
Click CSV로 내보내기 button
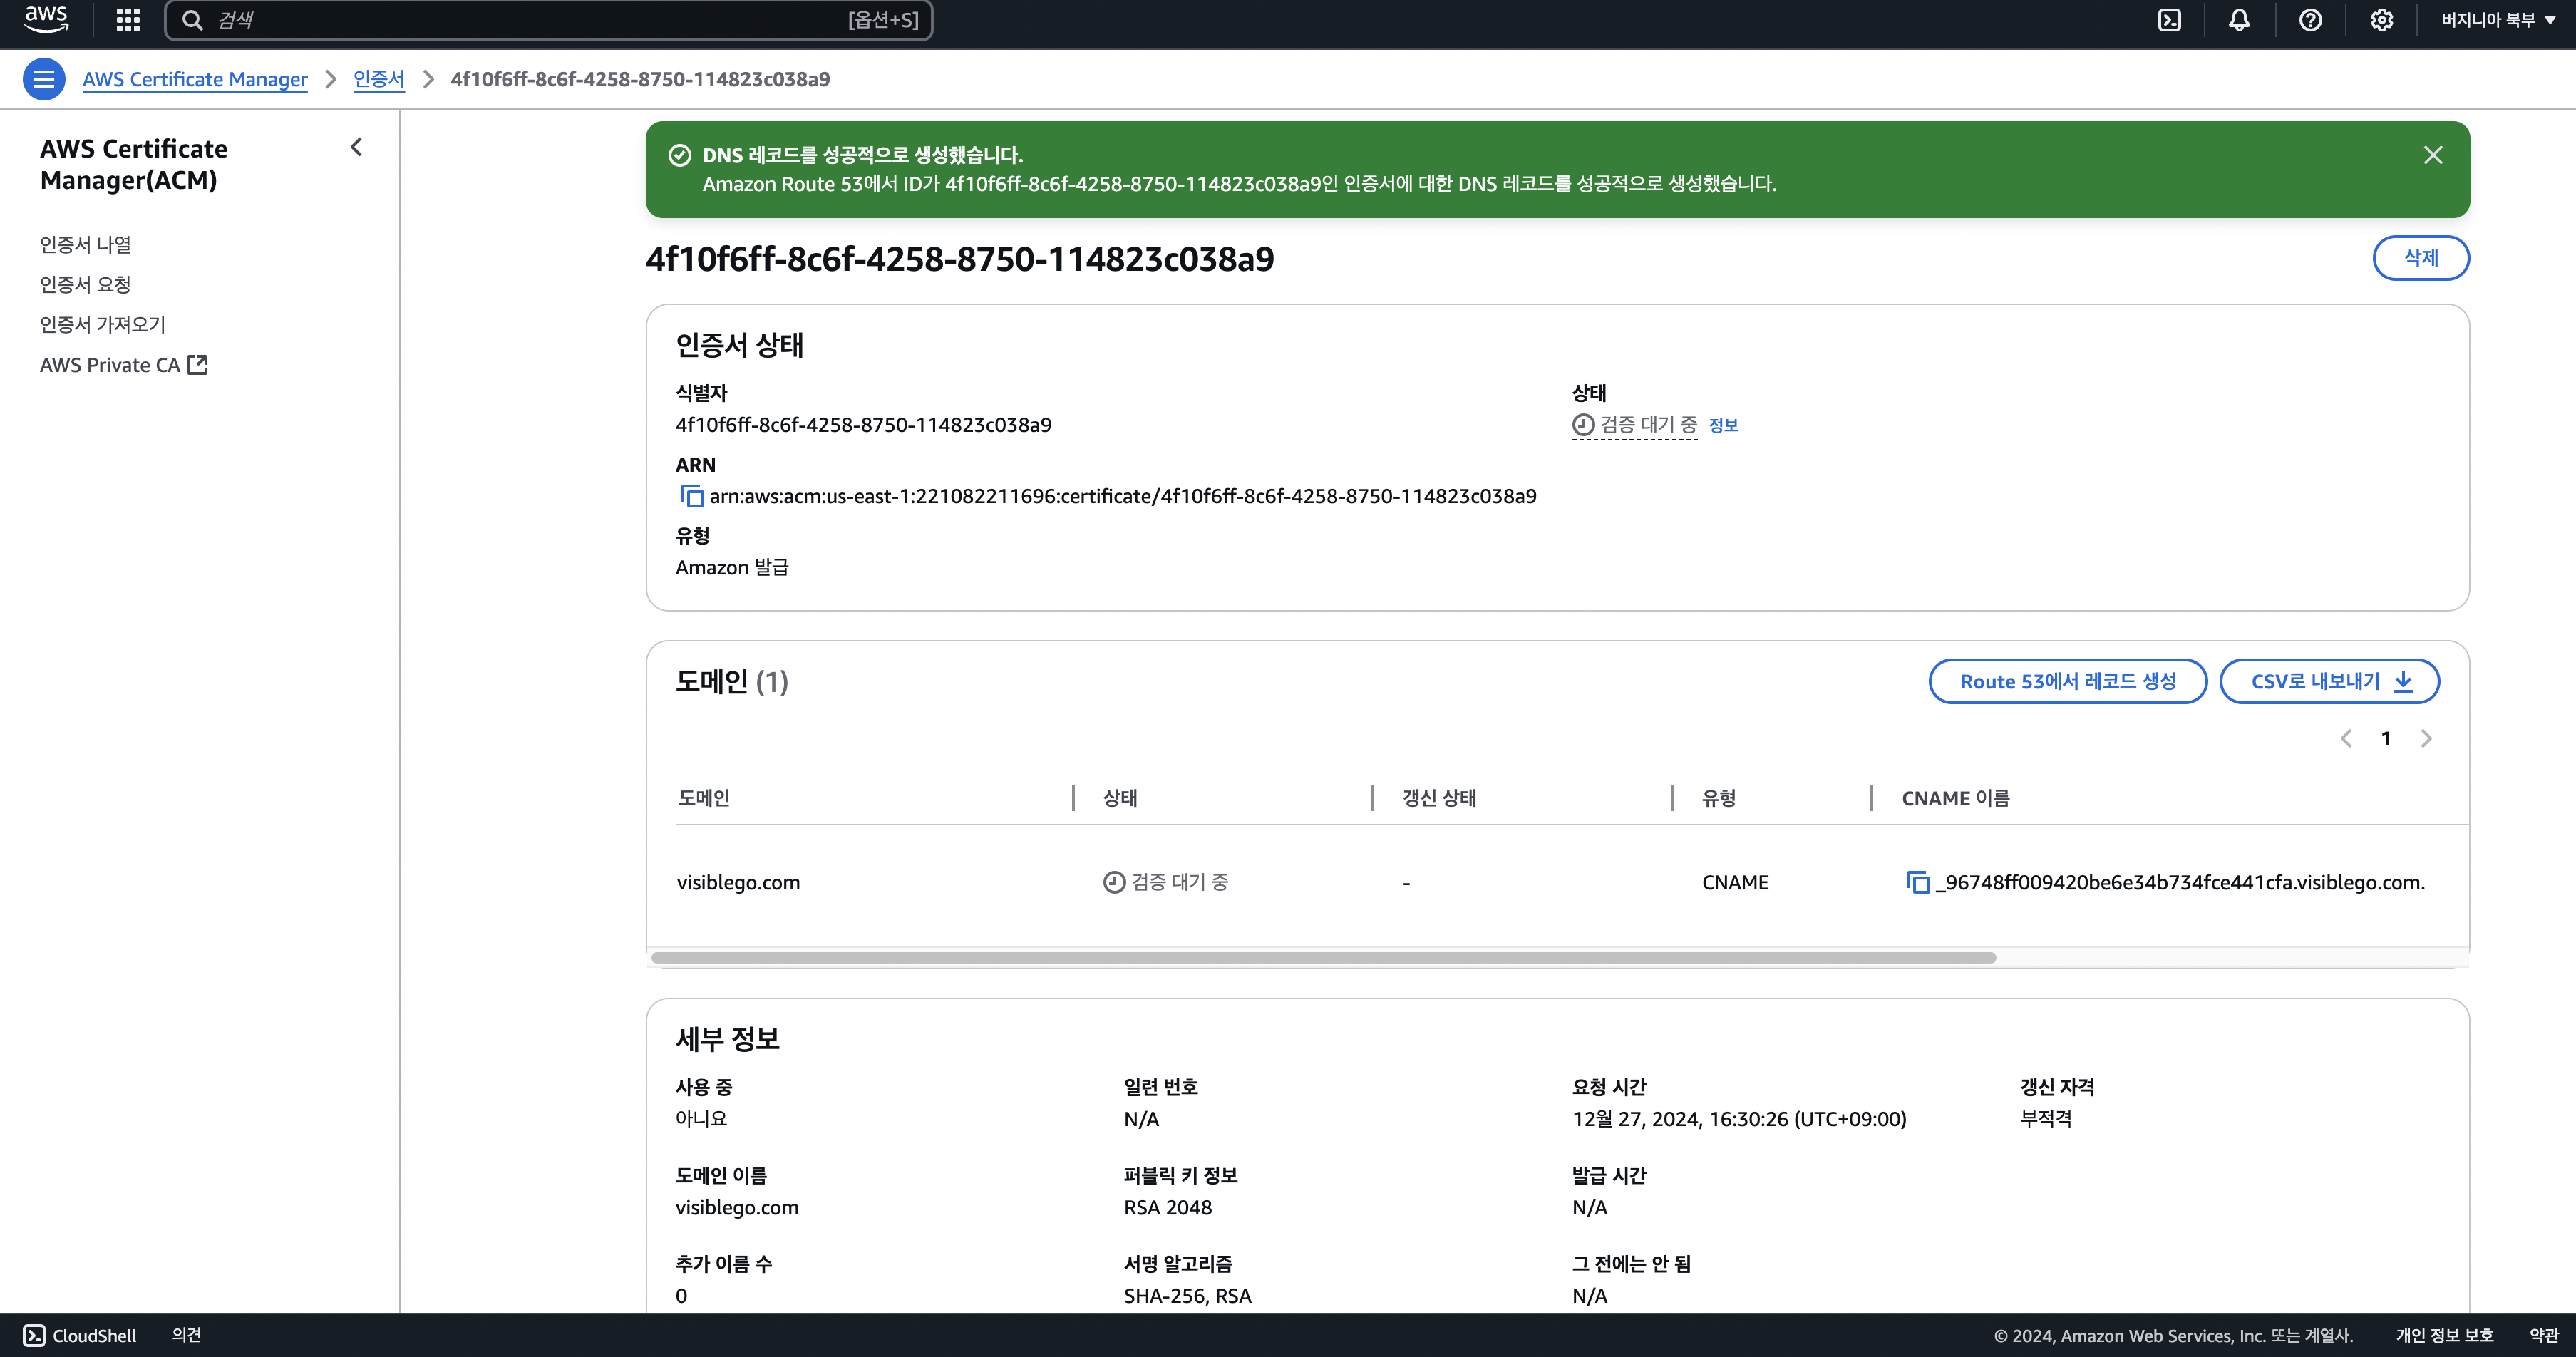pyautogui.click(x=2329, y=681)
